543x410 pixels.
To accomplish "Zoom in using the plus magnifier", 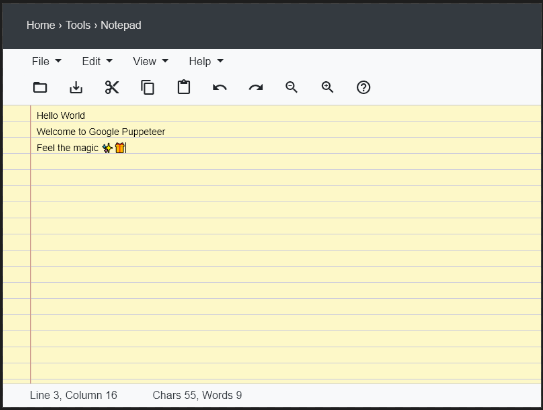I will (328, 87).
